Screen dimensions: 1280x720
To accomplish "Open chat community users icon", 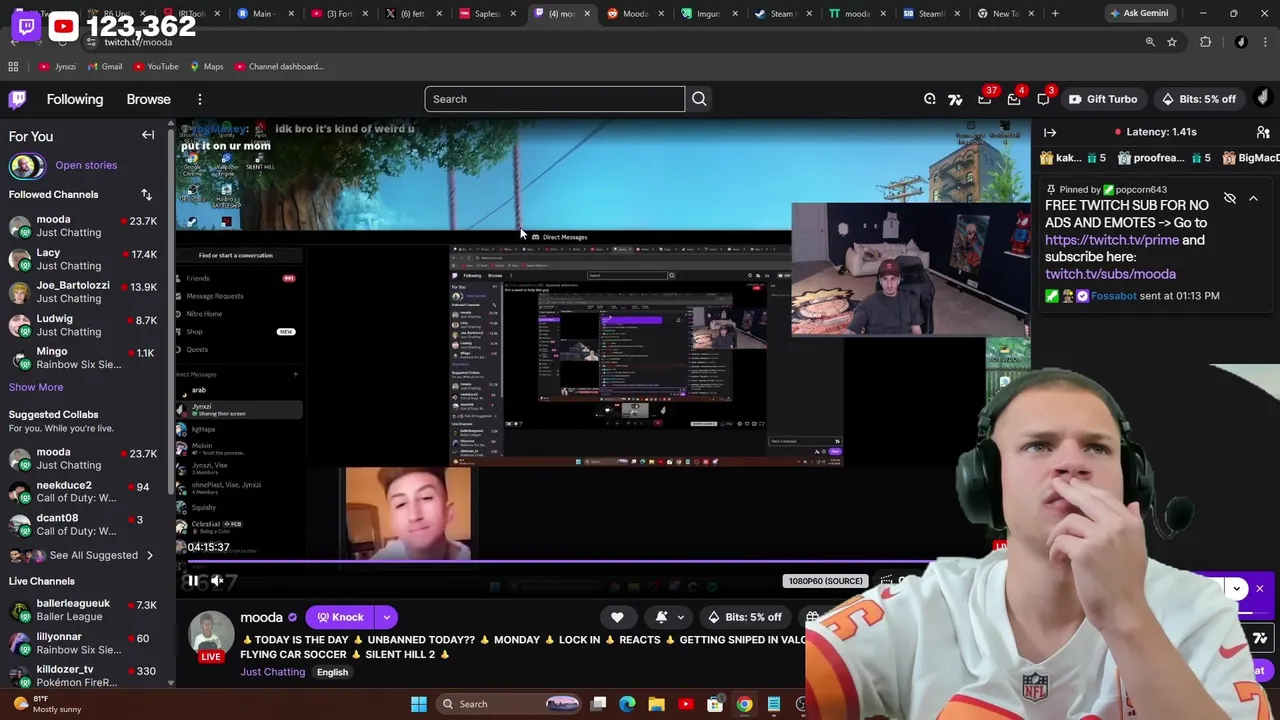I will click(1263, 132).
